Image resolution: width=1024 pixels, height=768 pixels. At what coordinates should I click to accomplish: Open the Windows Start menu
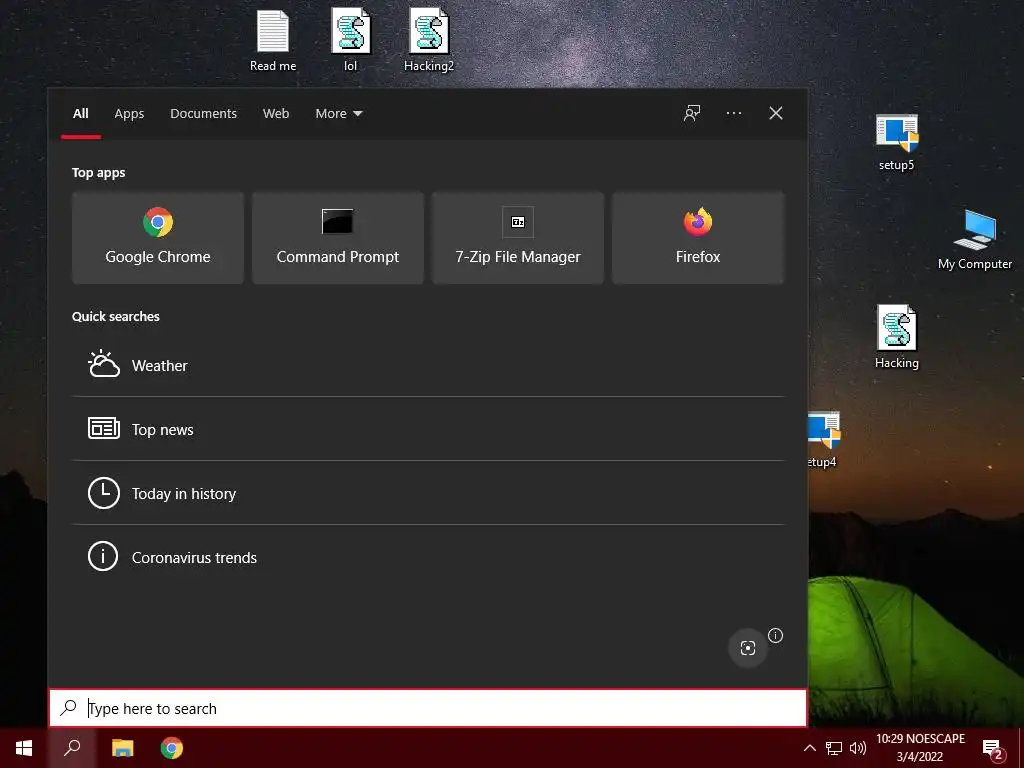24,748
